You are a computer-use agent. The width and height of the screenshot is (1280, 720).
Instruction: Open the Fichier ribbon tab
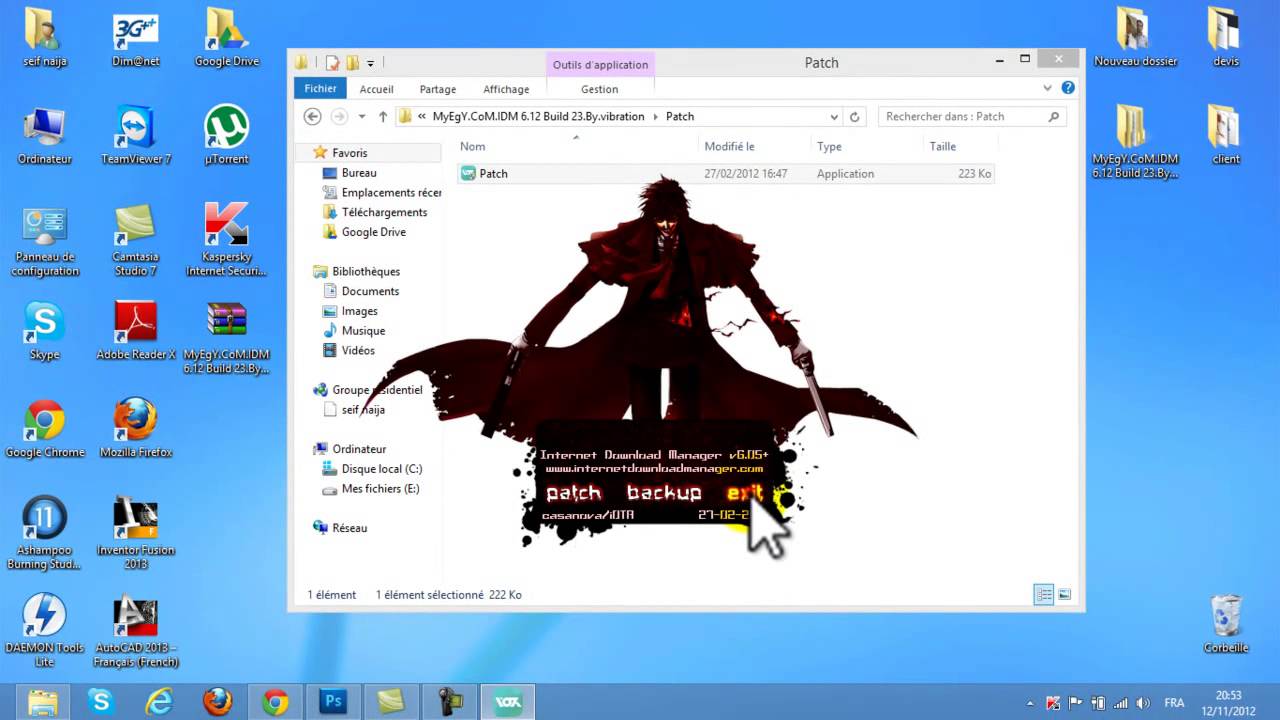320,88
